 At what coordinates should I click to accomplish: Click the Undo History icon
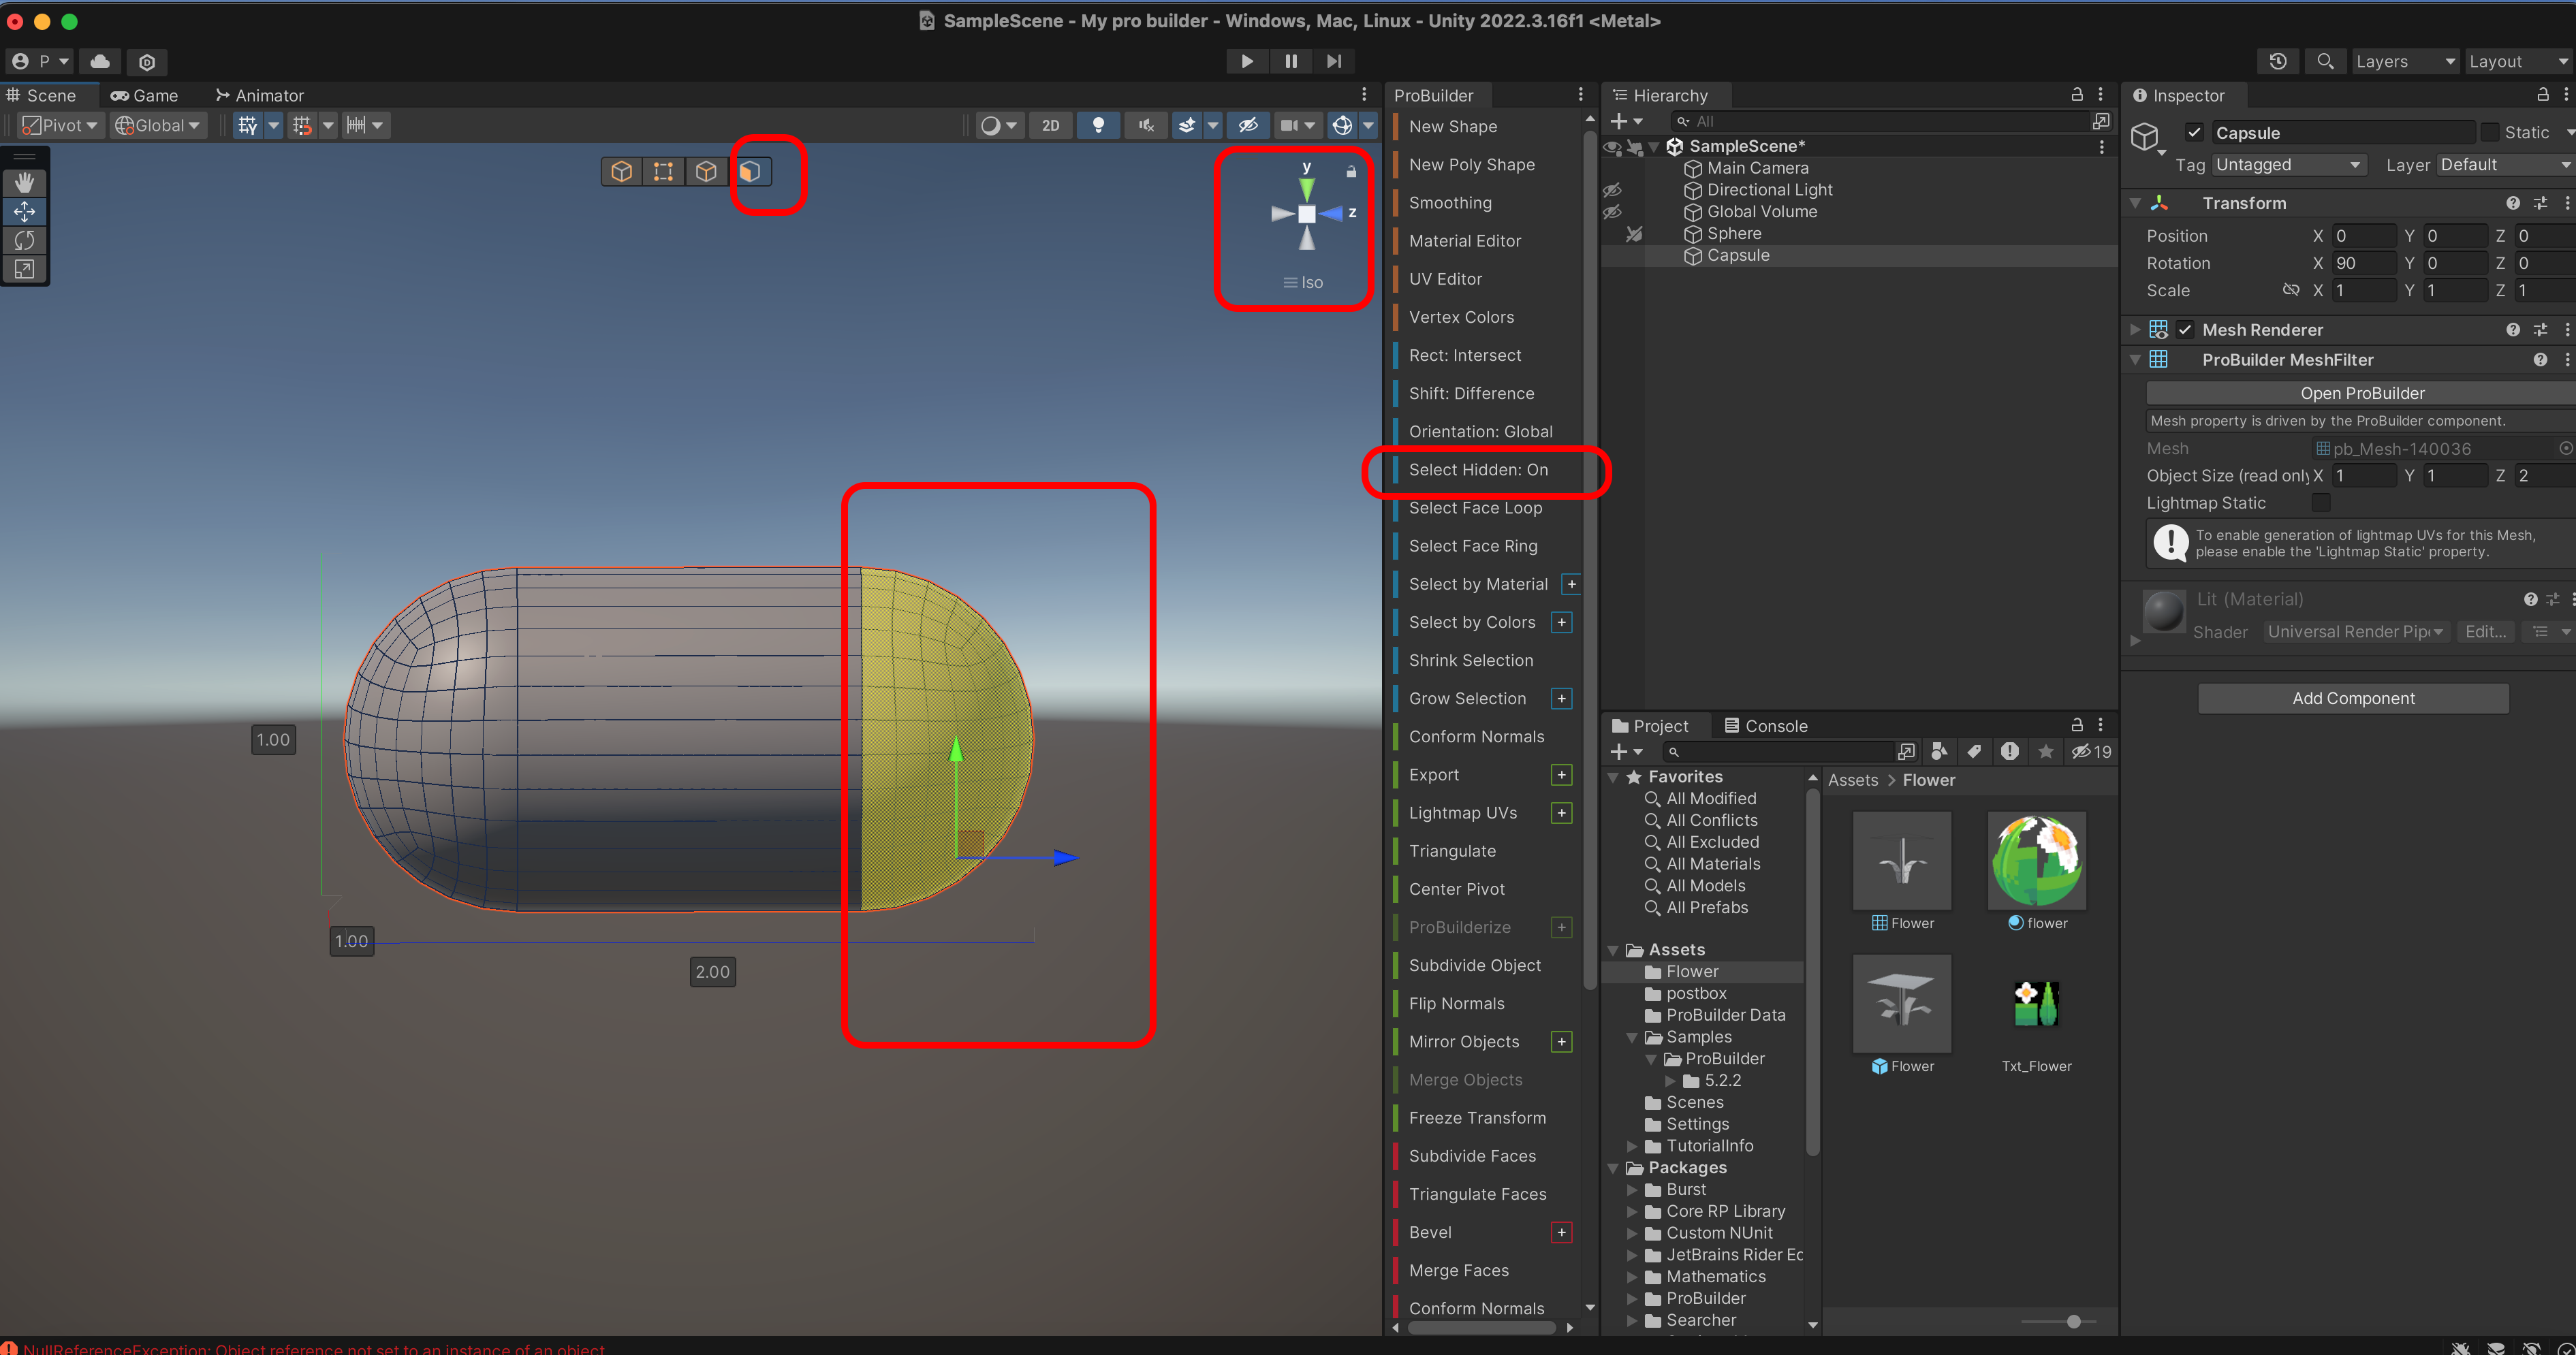tap(2277, 61)
